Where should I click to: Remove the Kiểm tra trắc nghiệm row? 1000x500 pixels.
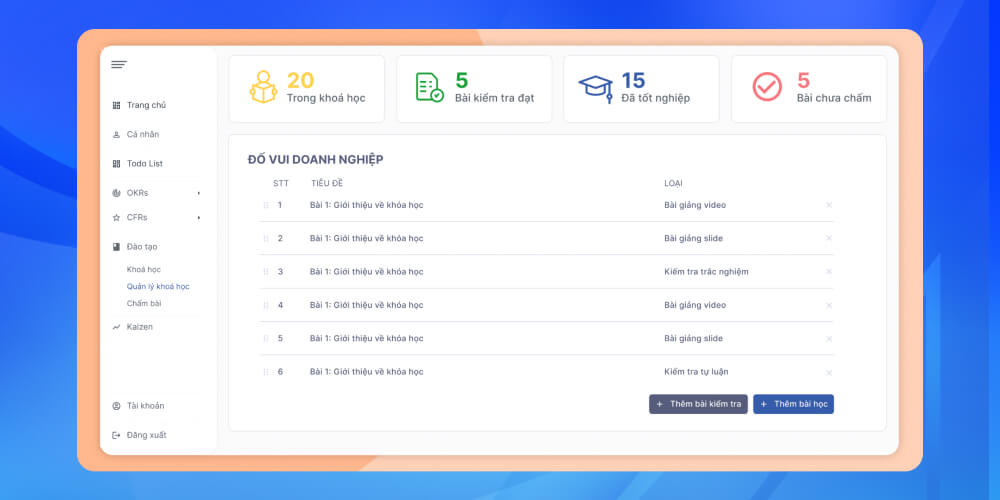(829, 272)
